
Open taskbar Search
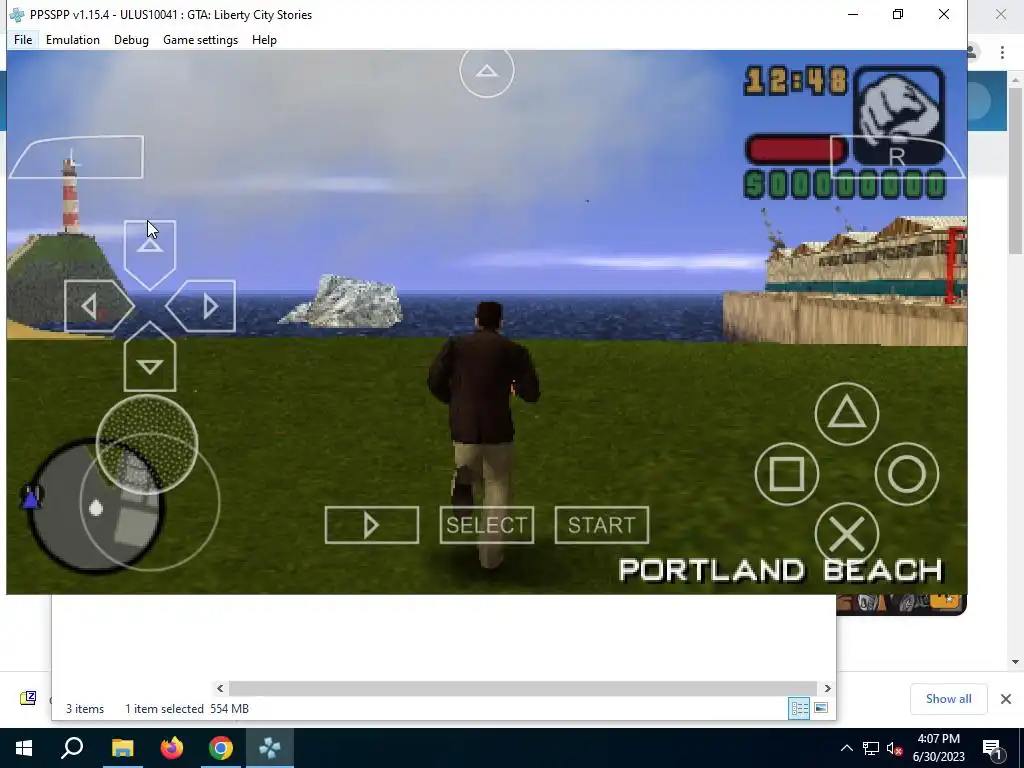click(x=72, y=748)
